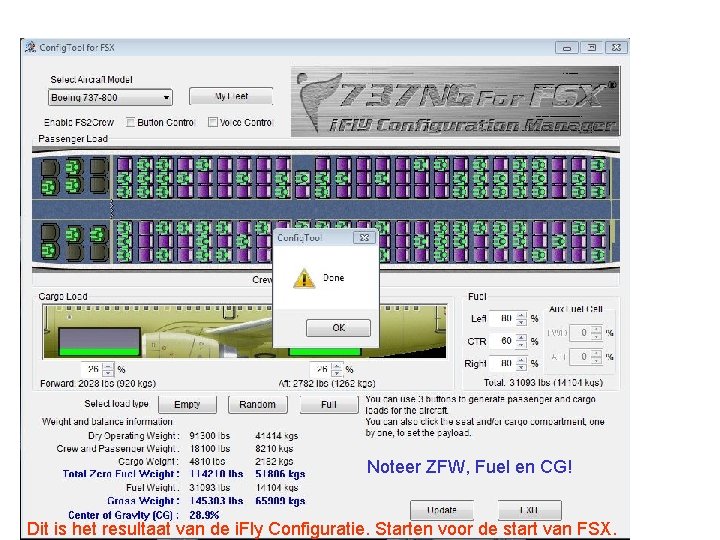Increase CTR fuel tank percentage
720x540 pixels.
(x=521, y=338)
